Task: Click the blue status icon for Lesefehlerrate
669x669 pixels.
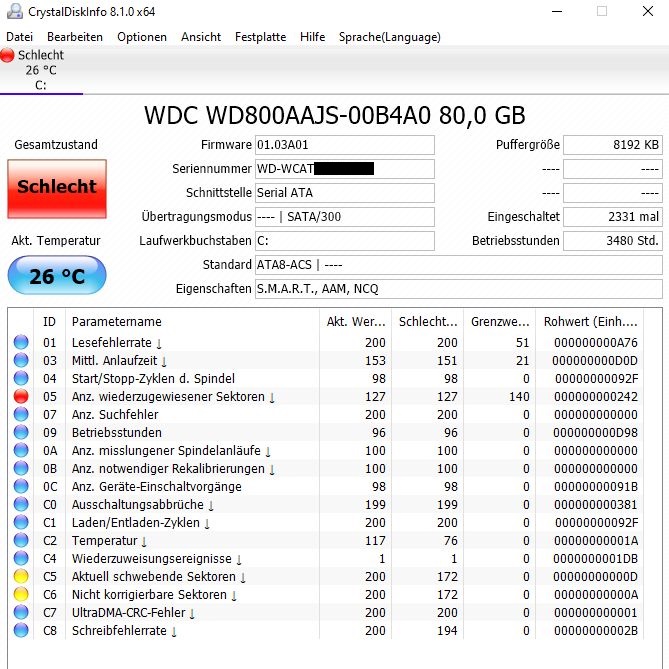Action: point(21,342)
